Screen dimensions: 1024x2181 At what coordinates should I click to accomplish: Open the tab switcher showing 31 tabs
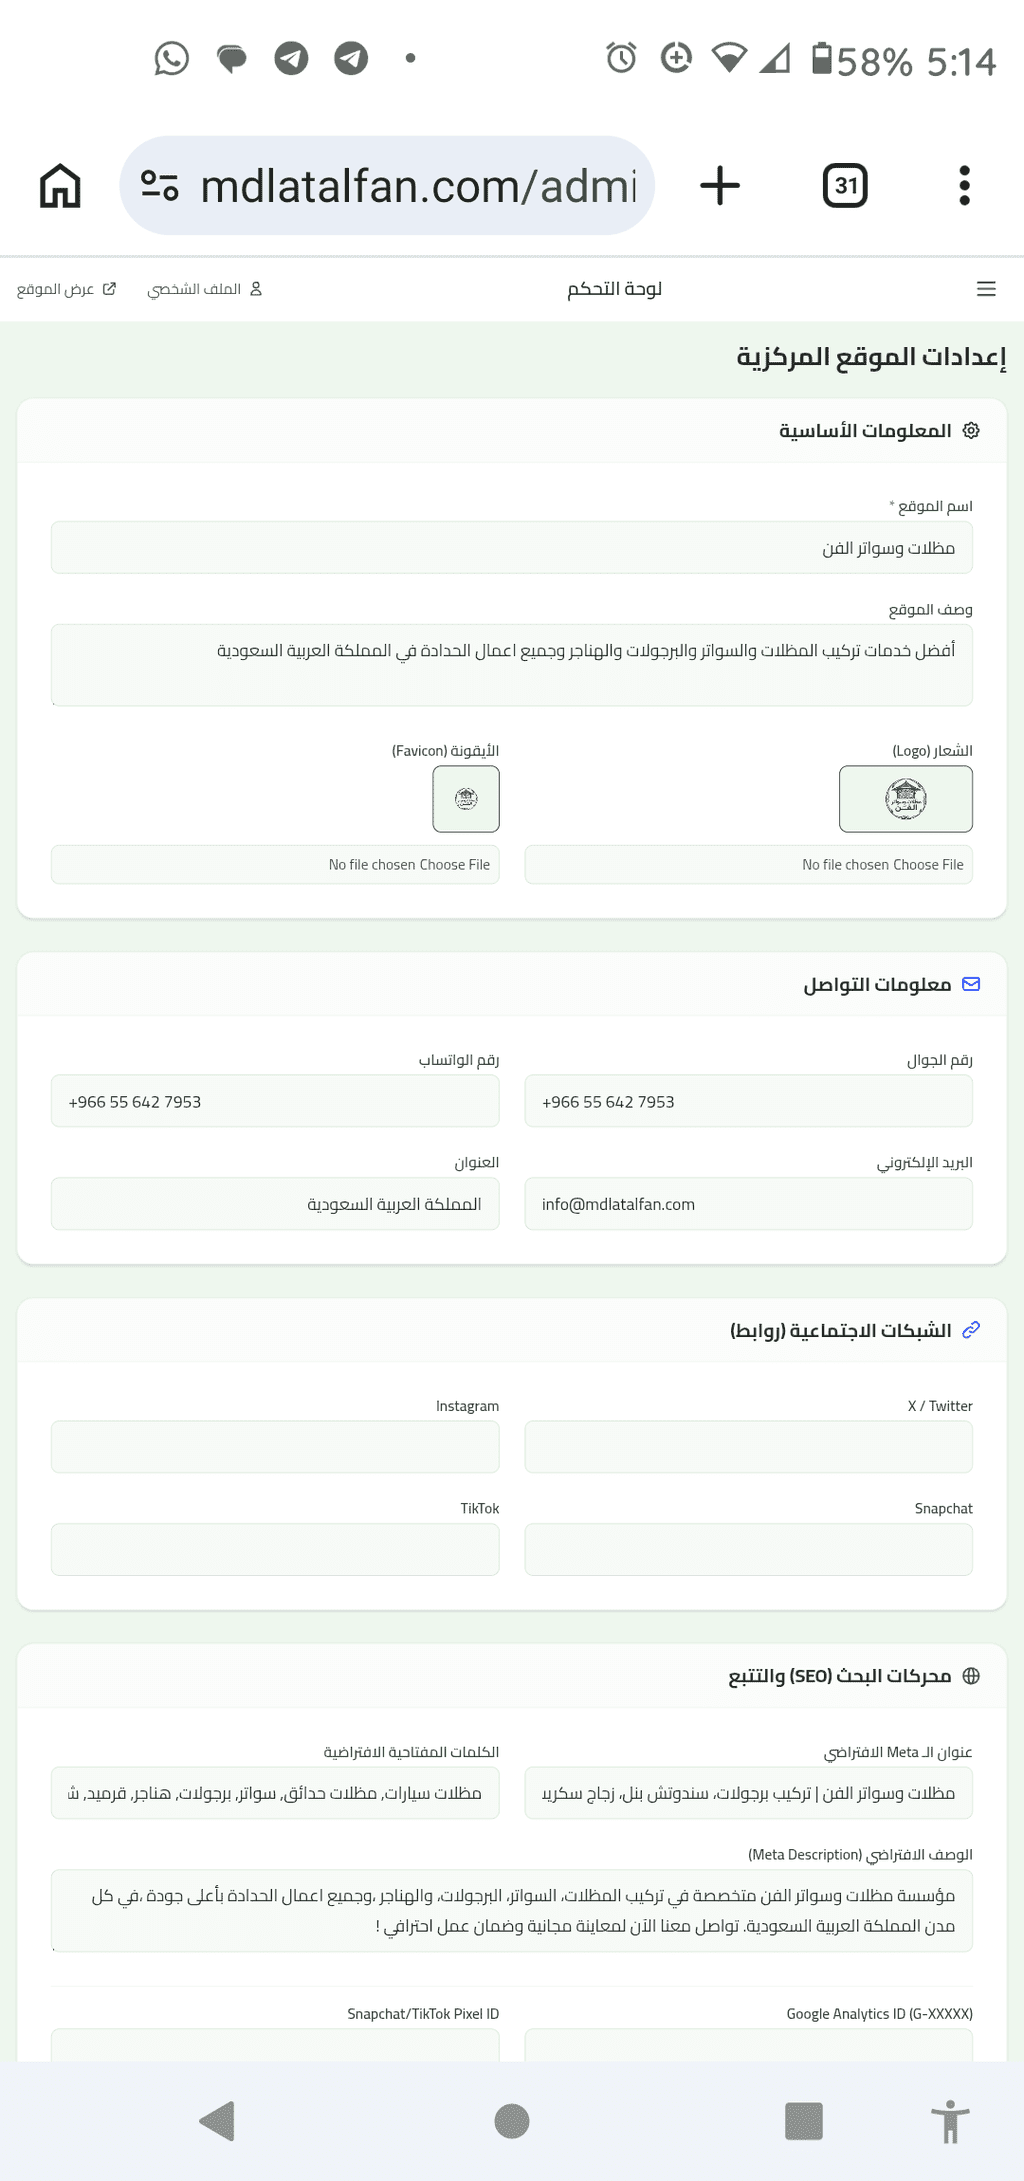tap(845, 186)
